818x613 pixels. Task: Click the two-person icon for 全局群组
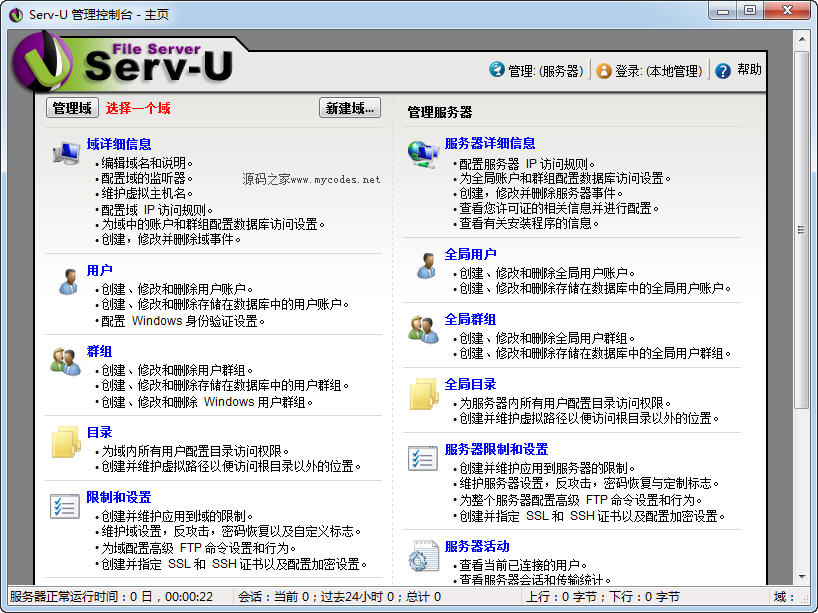pyautogui.click(x=423, y=330)
